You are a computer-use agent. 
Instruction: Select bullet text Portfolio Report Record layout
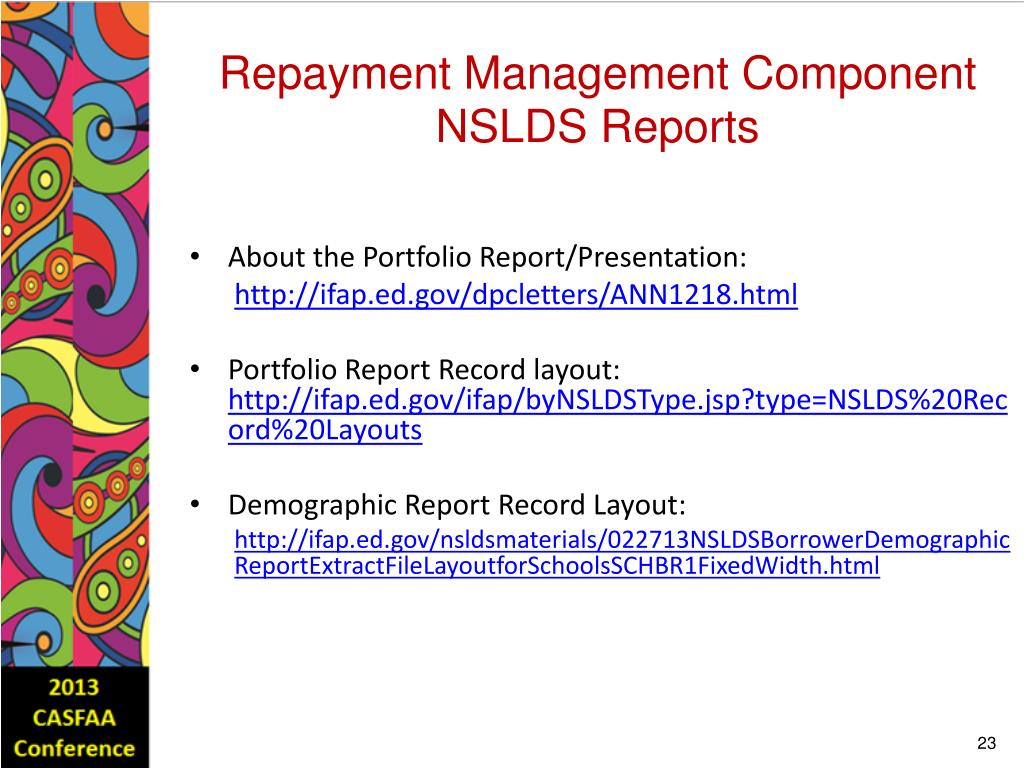(424, 370)
